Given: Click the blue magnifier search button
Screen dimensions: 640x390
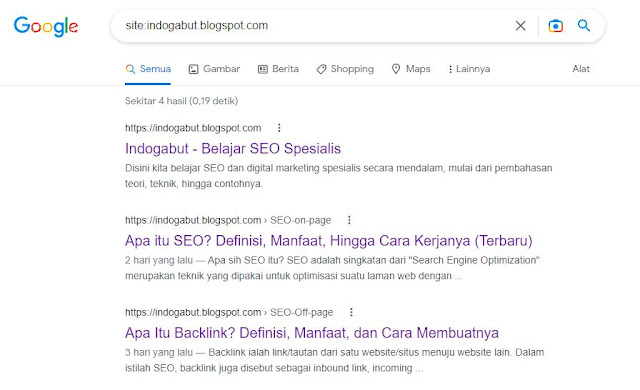Looking at the screenshot, I should click(584, 25).
